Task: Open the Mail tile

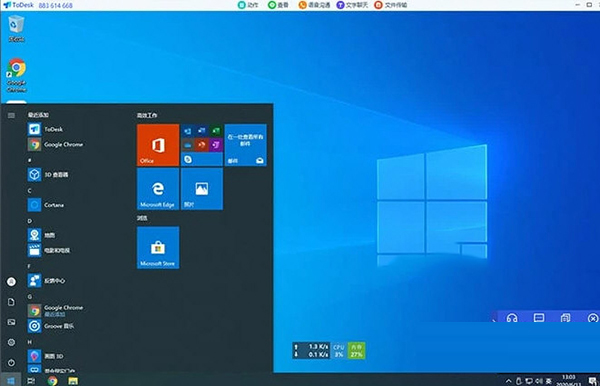Action: (246, 145)
